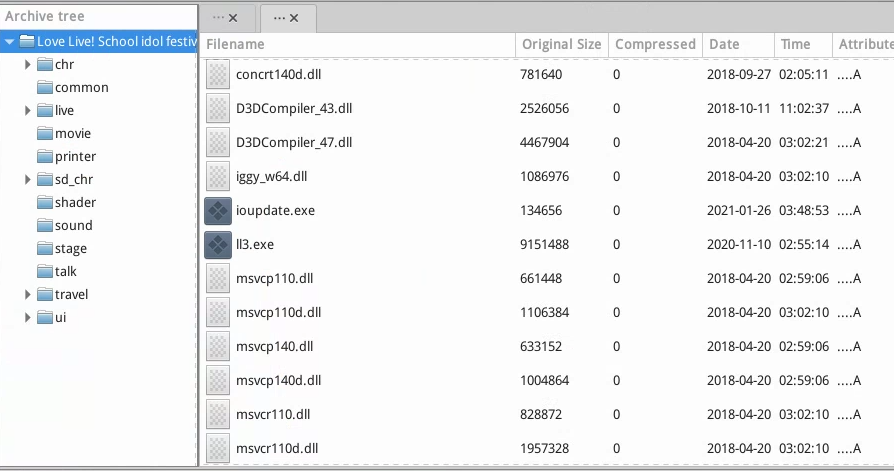Click date 2018-09-27
The image size is (894, 471).
pos(739,75)
